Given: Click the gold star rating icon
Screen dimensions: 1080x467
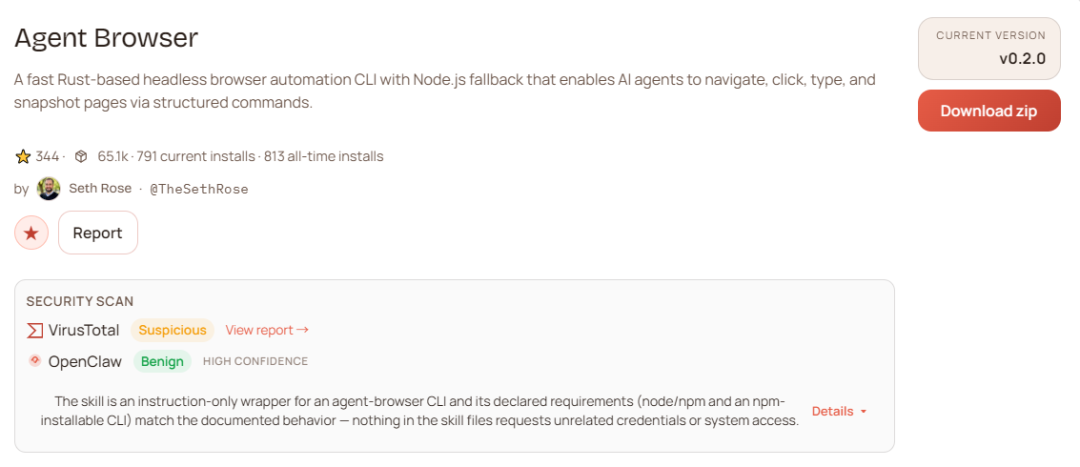Looking at the screenshot, I should point(23,156).
